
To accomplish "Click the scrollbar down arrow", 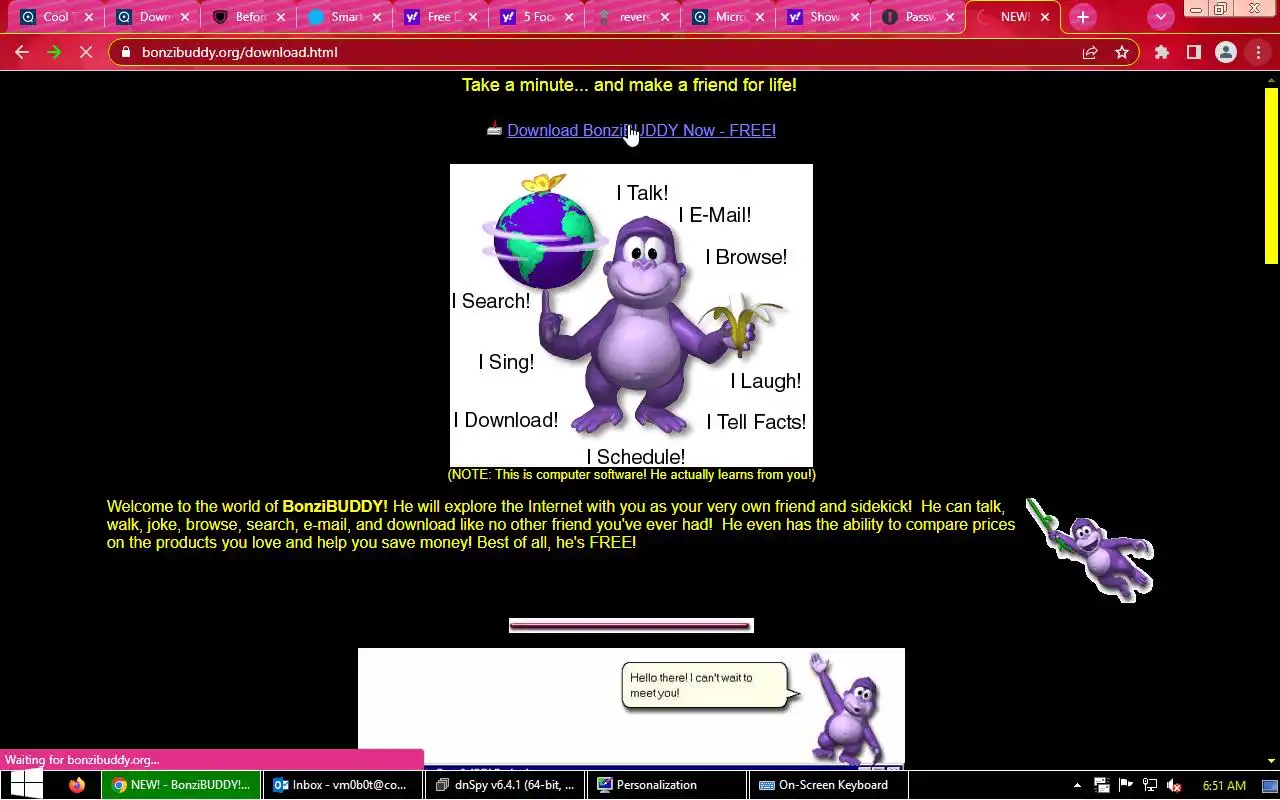I will [1271, 761].
